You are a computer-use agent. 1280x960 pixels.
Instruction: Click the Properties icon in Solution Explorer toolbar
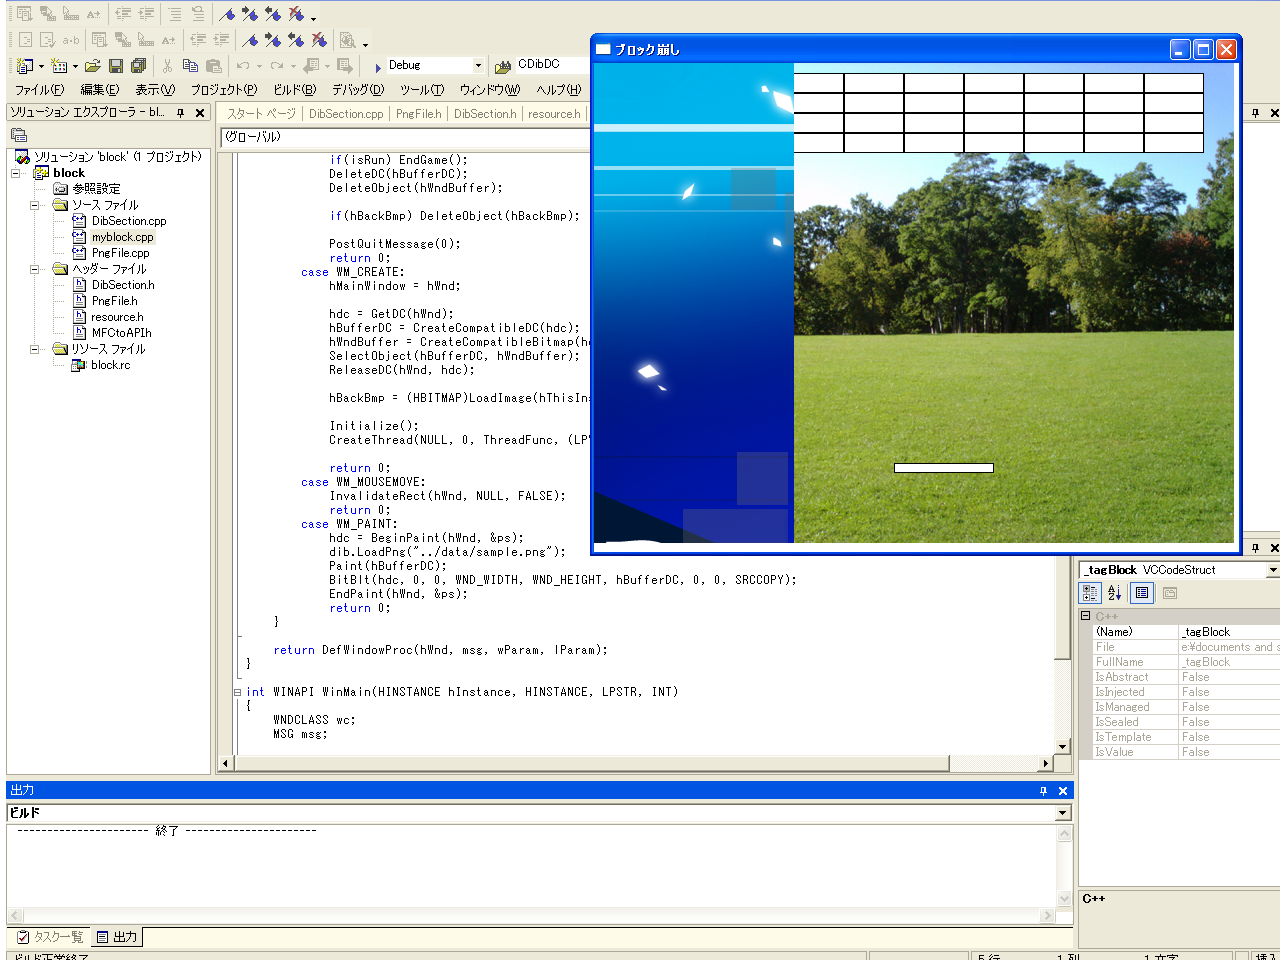pyautogui.click(x=19, y=135)
